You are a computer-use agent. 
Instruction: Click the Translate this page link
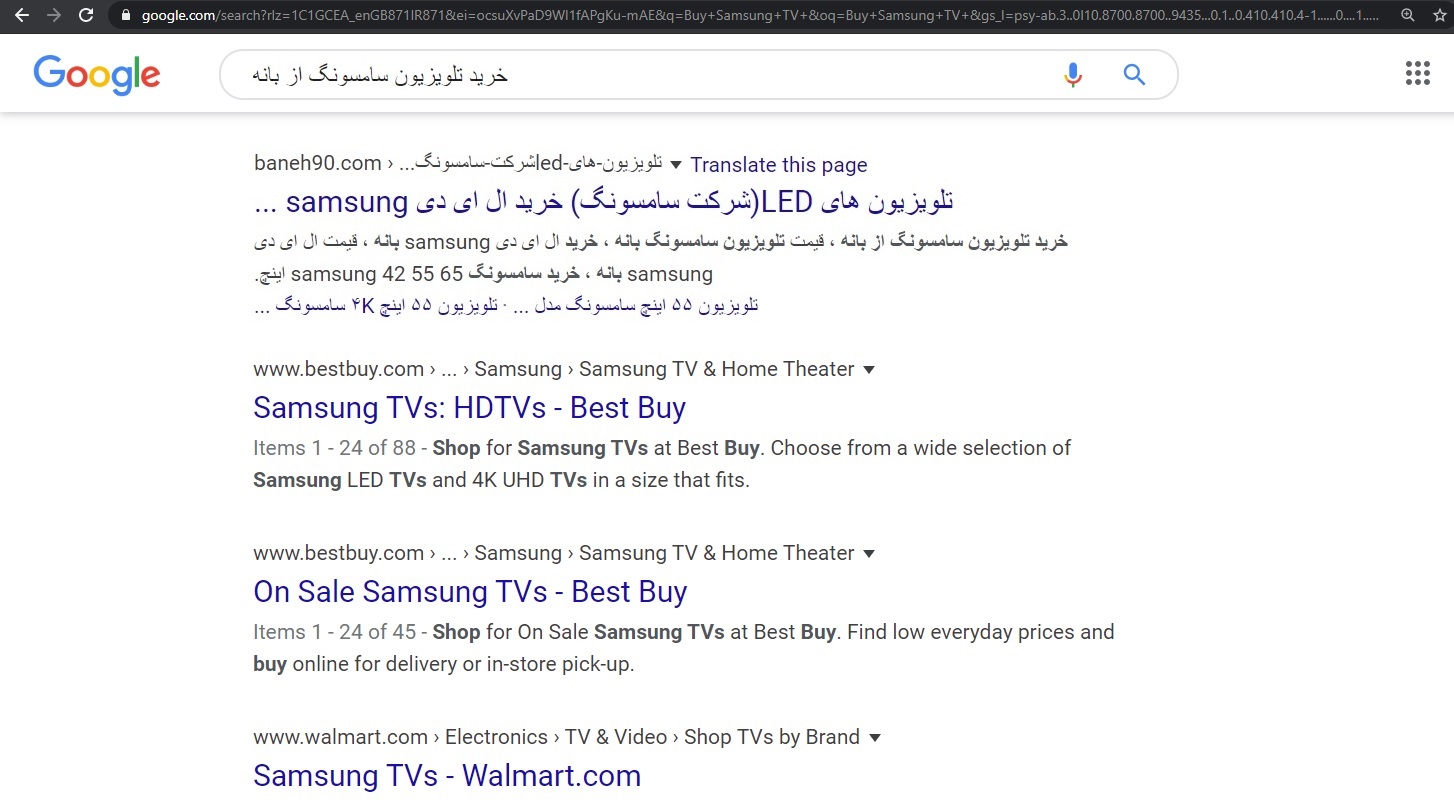(x=778, y=165)
